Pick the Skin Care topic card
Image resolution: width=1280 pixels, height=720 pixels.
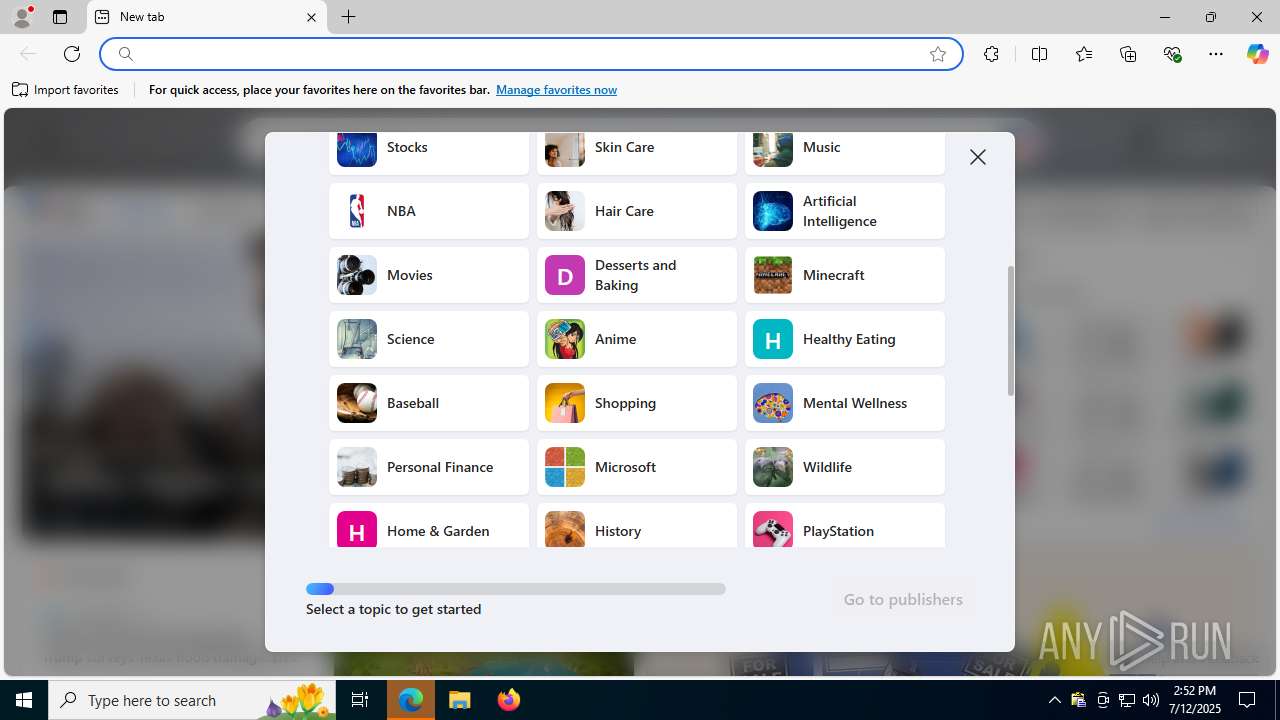point(637,153)
